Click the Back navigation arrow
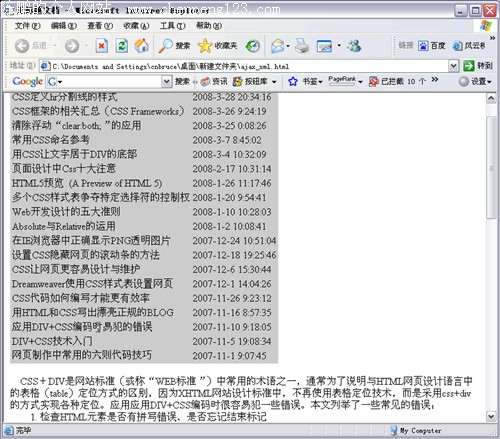The height and width of the screenshot is (439, 500). (x=22, y=46)
